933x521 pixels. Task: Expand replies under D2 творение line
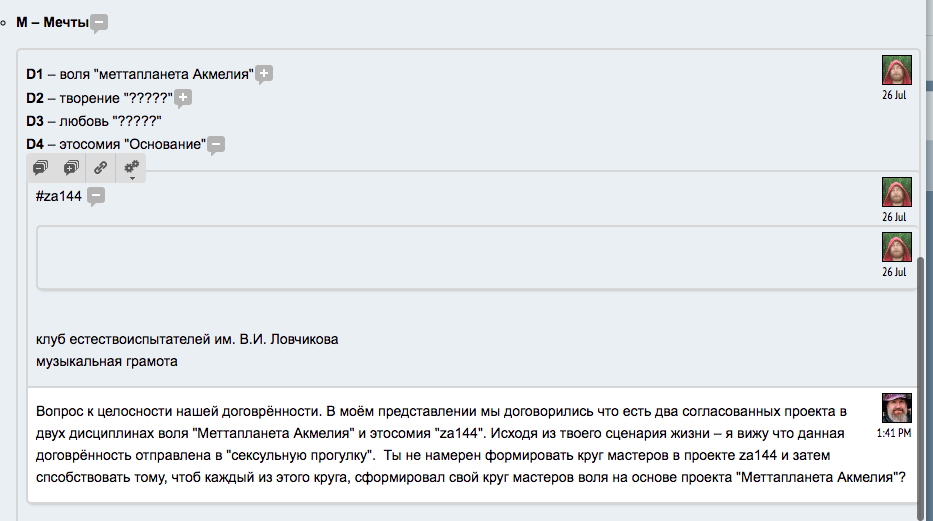(183, 97)
